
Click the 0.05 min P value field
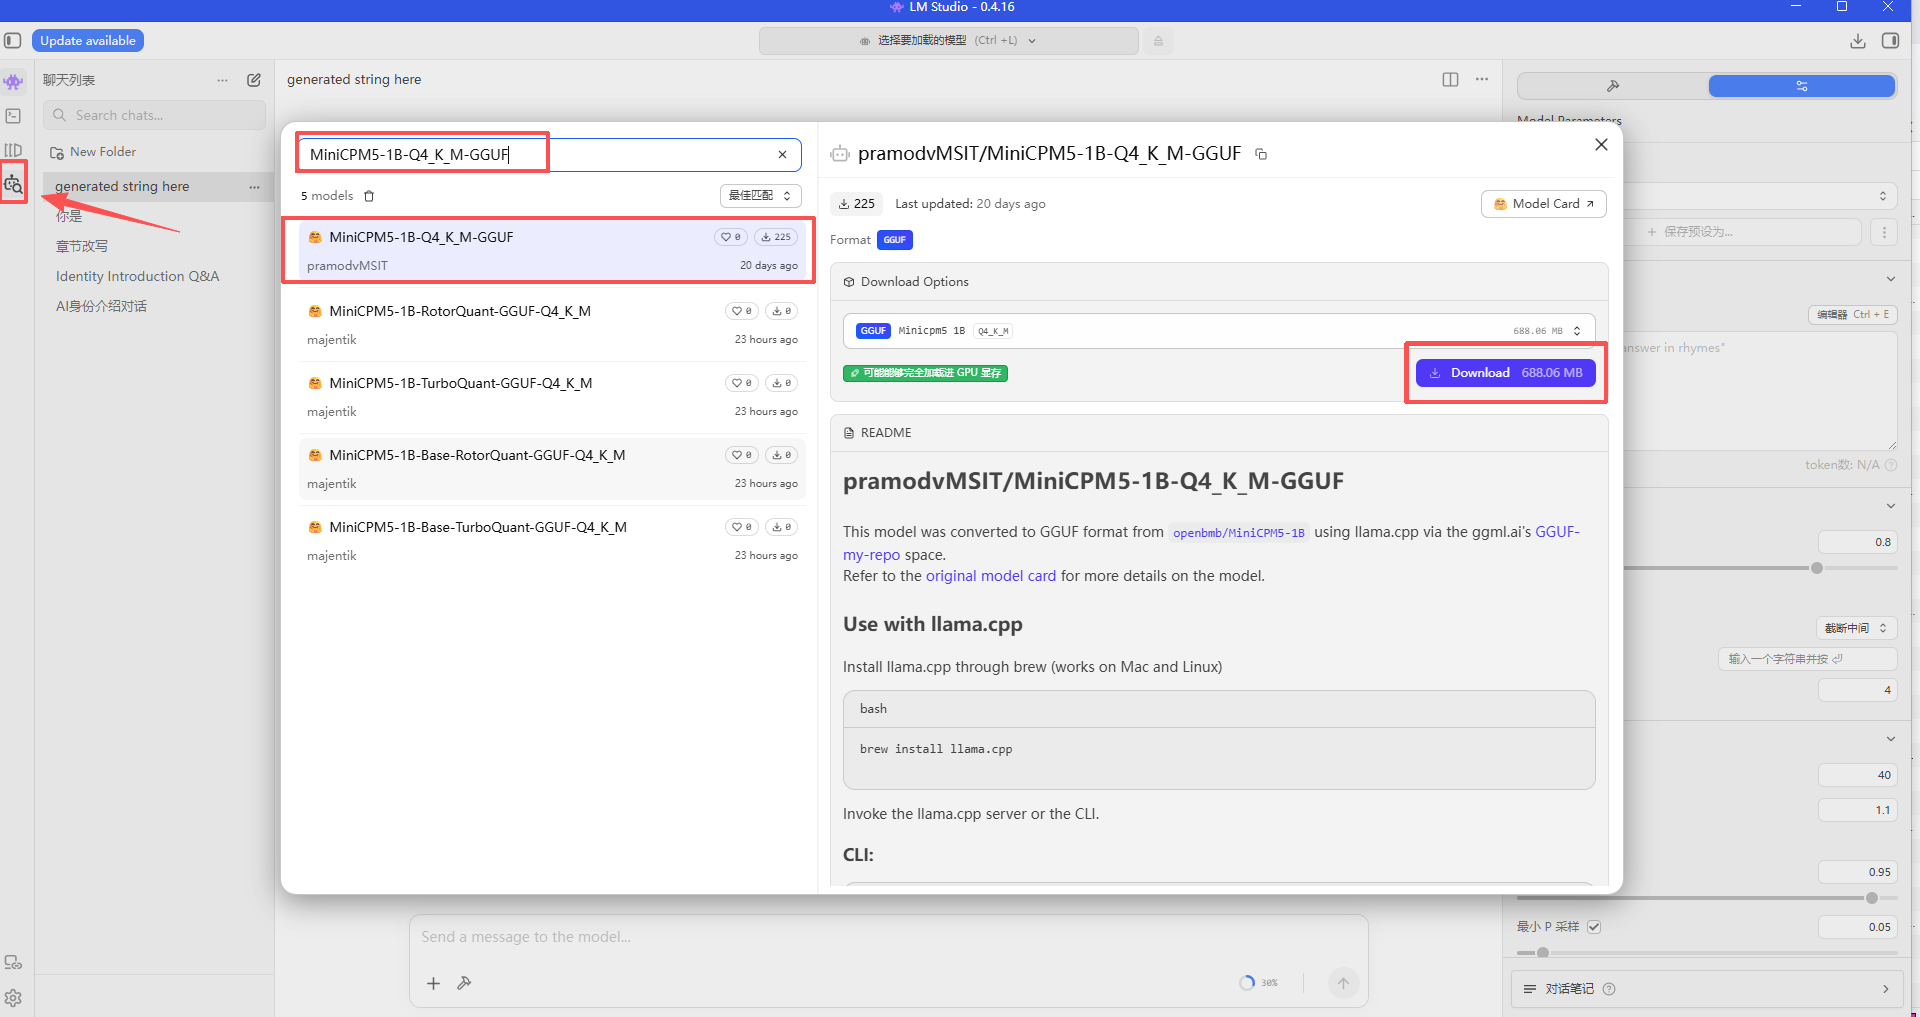click(x=1857, y=927)
